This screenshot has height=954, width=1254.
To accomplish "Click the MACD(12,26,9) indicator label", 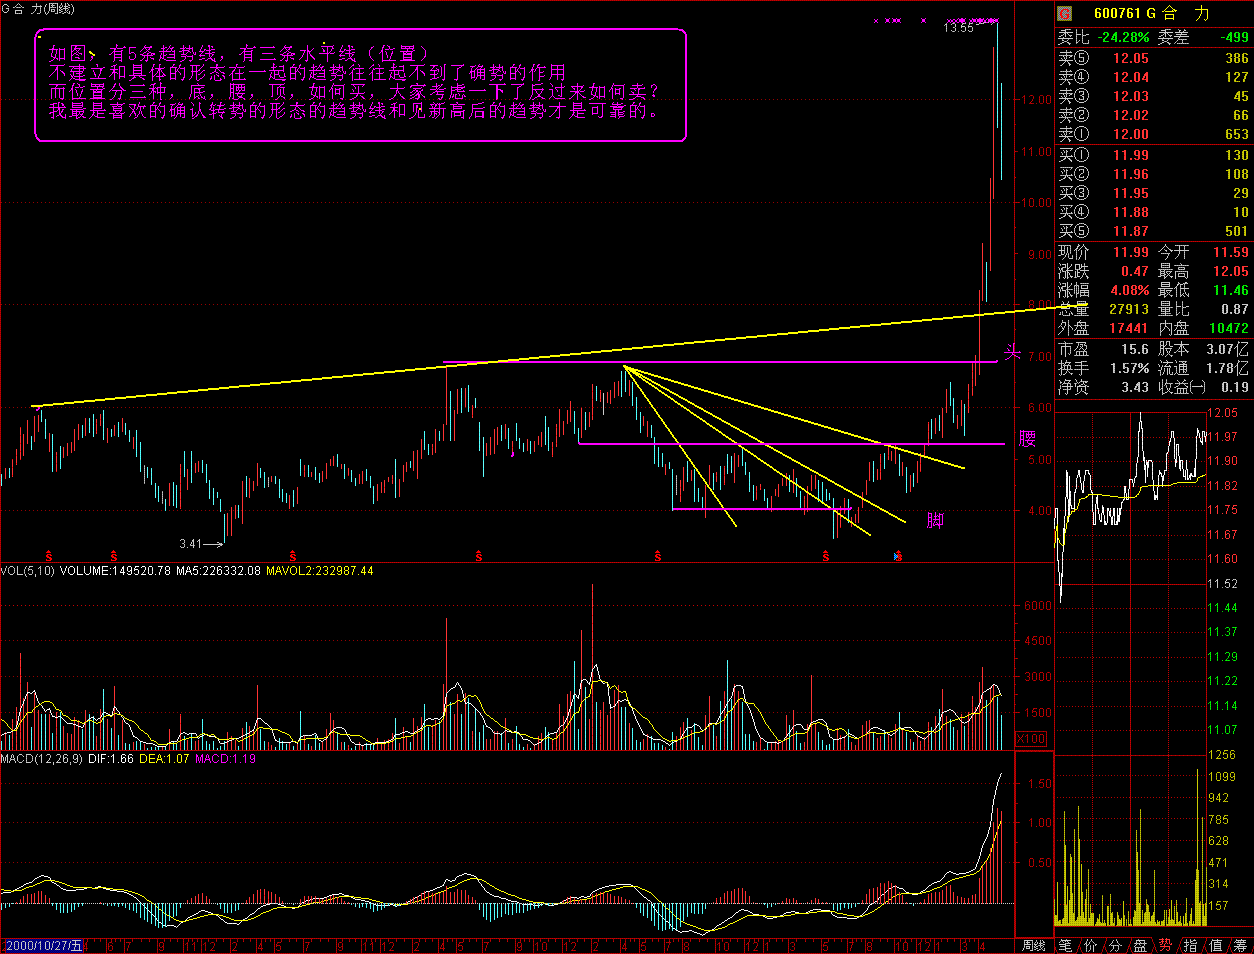I will pyautogui.click(x=42, y=759).
